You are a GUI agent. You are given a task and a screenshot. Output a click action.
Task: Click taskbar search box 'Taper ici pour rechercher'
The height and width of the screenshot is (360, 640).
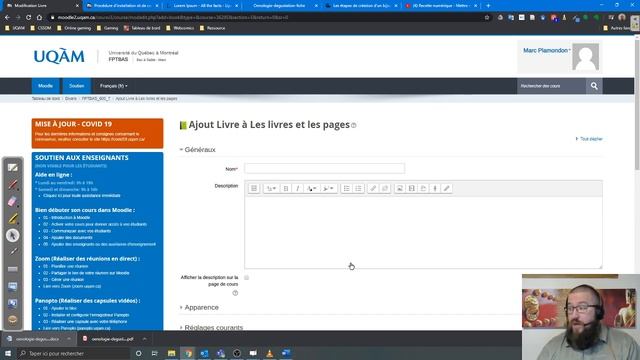[73, 353]
